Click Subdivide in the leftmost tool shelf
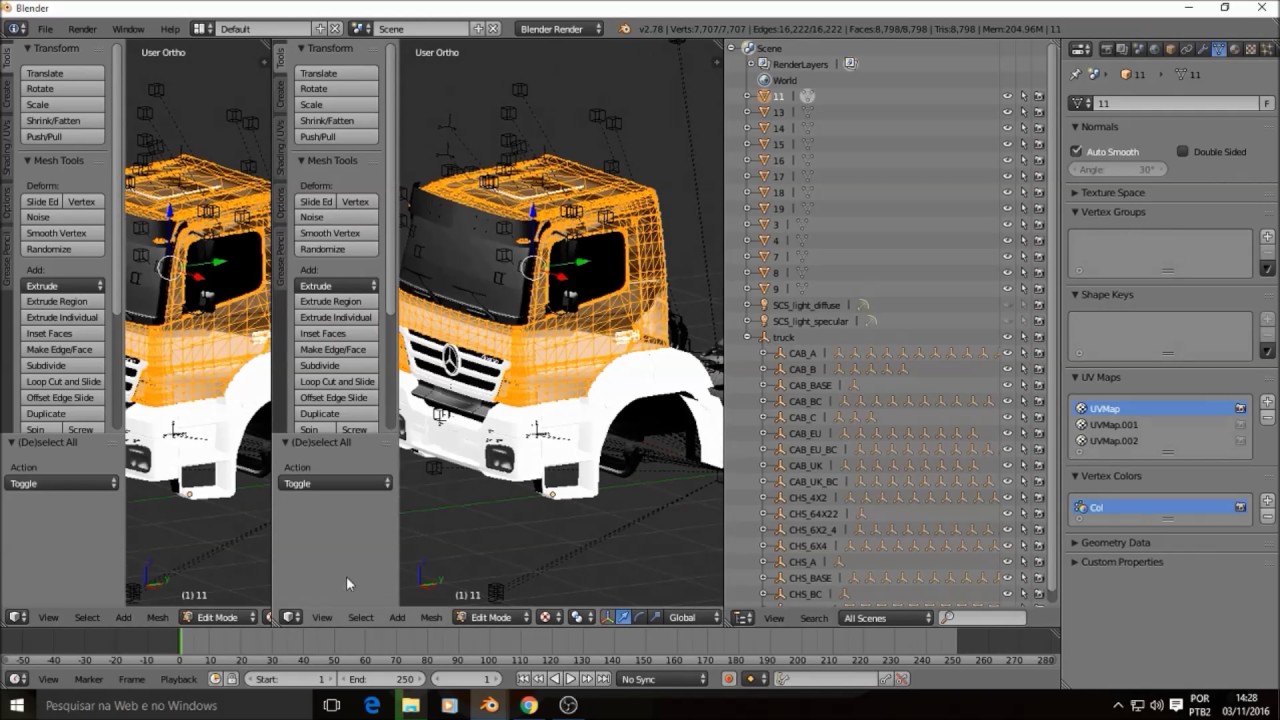The image size is (1280, 720). tap(63, 365)
